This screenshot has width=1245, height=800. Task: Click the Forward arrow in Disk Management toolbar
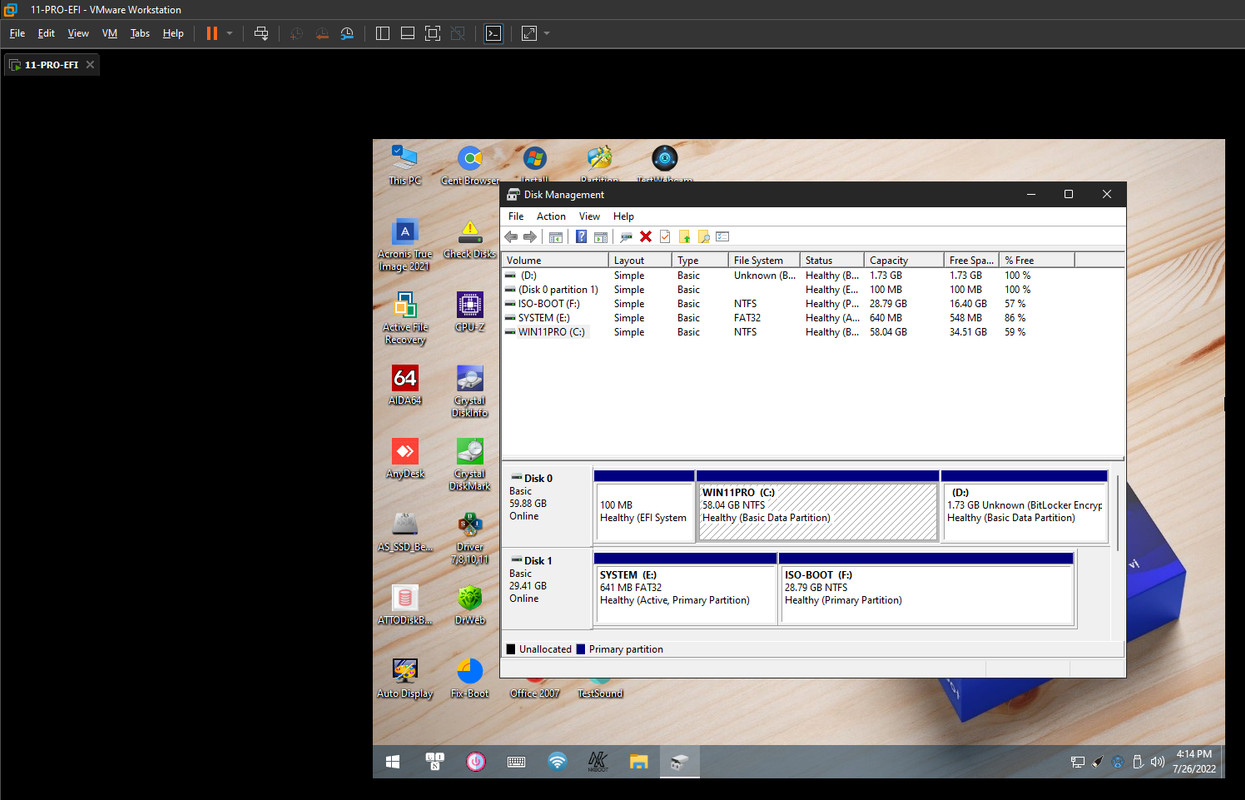(530, 237)
